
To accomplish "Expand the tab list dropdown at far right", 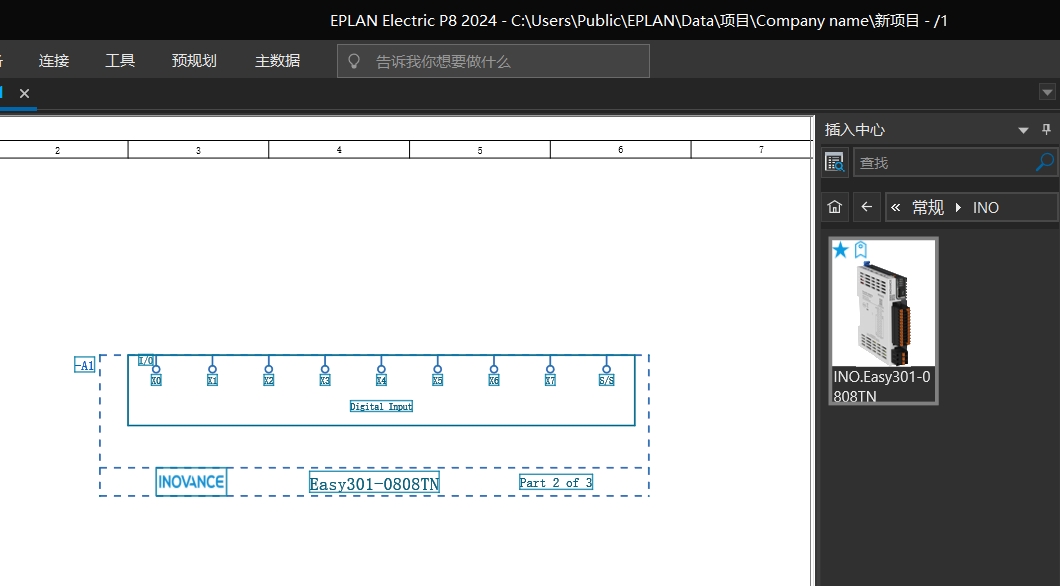I will point(1047,92).
